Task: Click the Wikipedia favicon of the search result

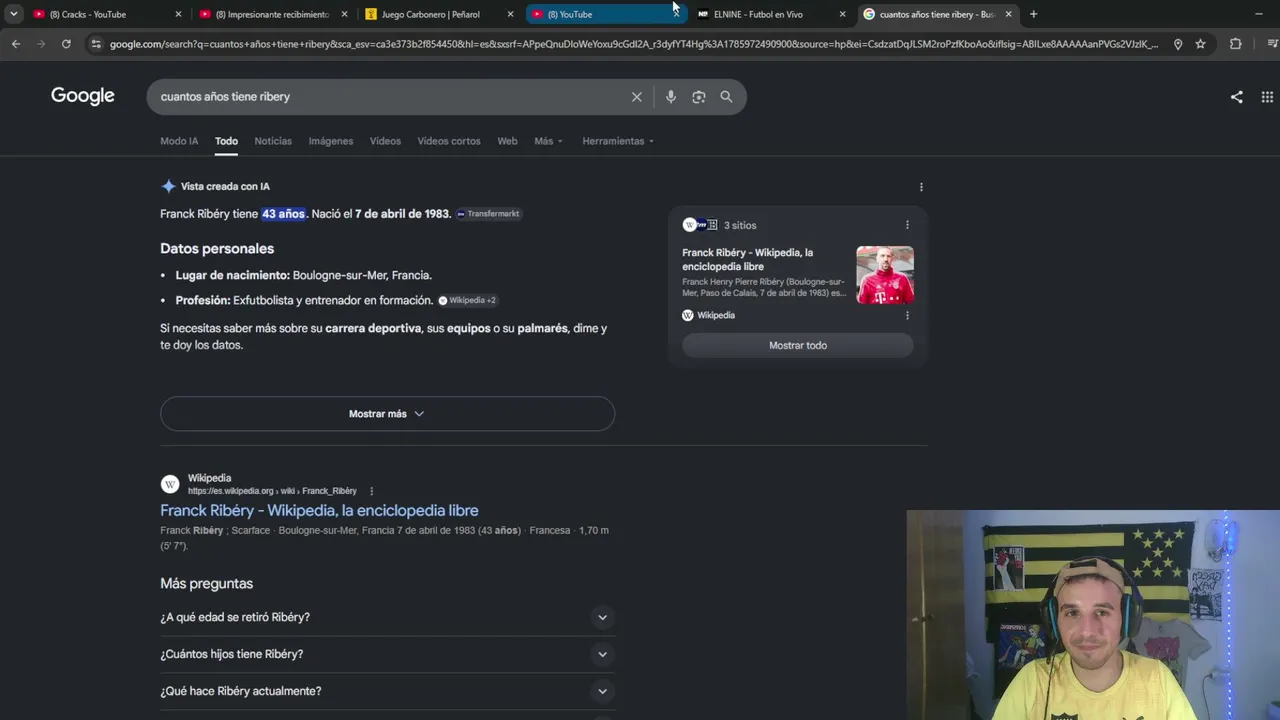Action: [x=170, y=484]
